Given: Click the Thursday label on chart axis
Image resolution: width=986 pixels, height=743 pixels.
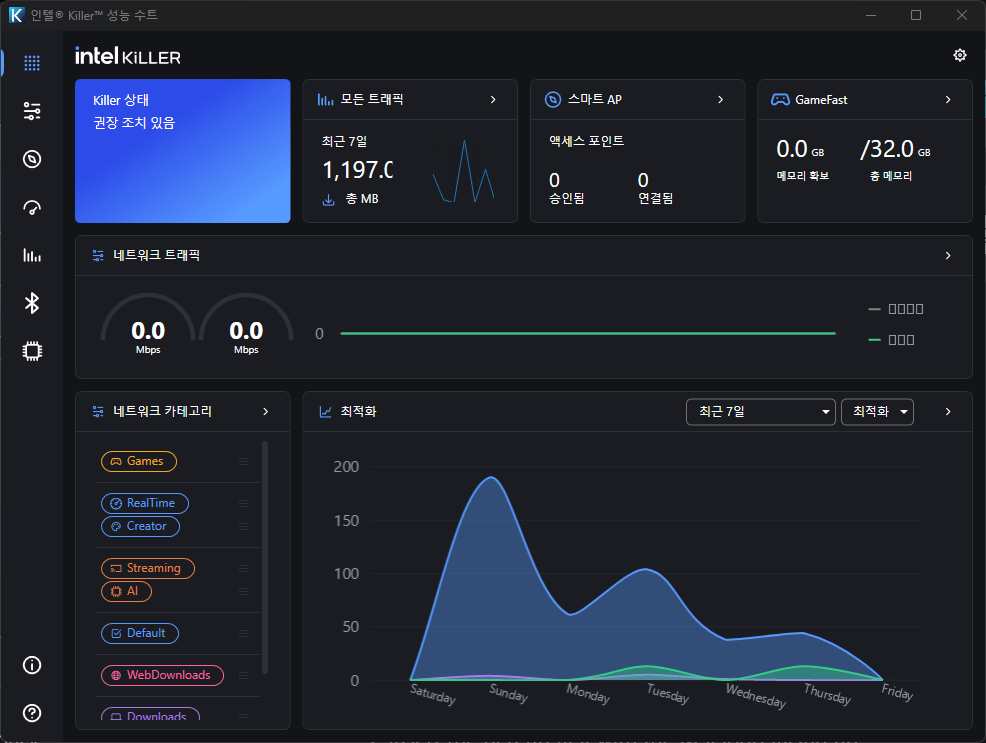Looking at the screenshot, I should [828, 694].
